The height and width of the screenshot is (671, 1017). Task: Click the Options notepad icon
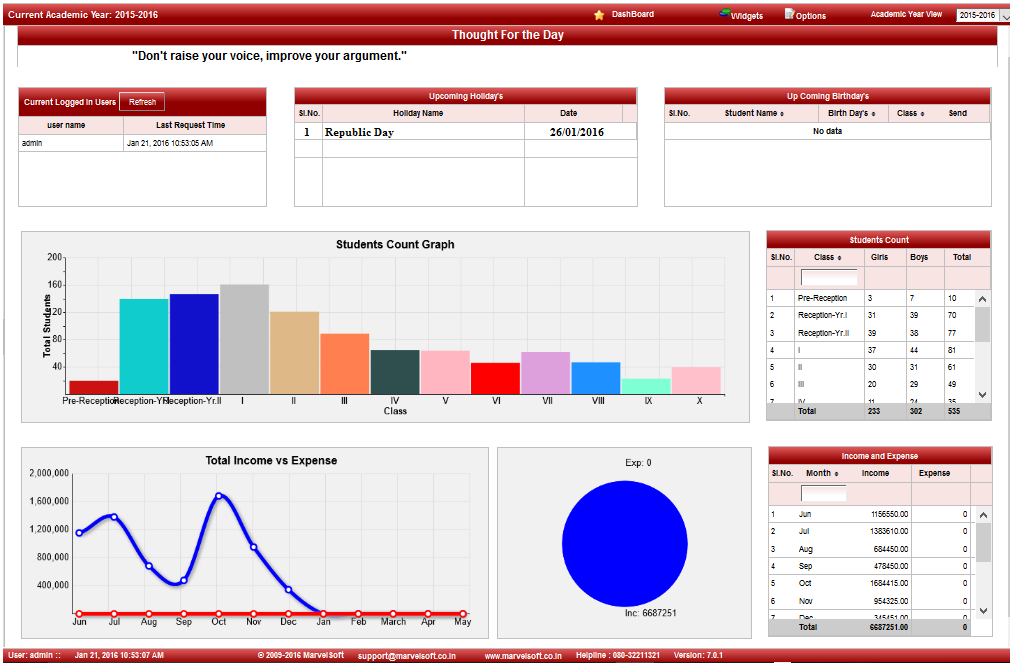pos(789,14)
